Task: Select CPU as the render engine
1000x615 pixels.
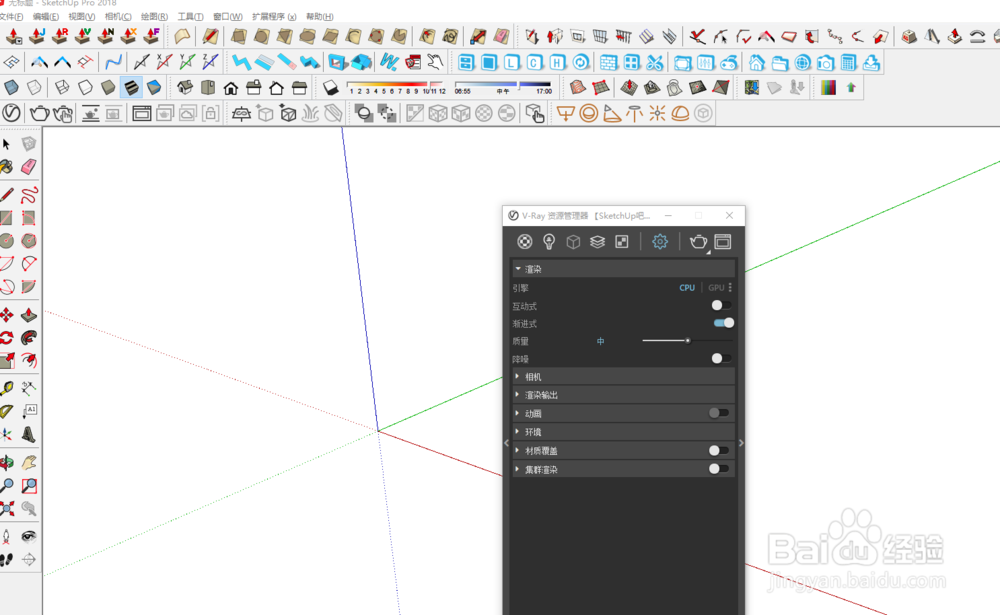Action: click(687, 287)
